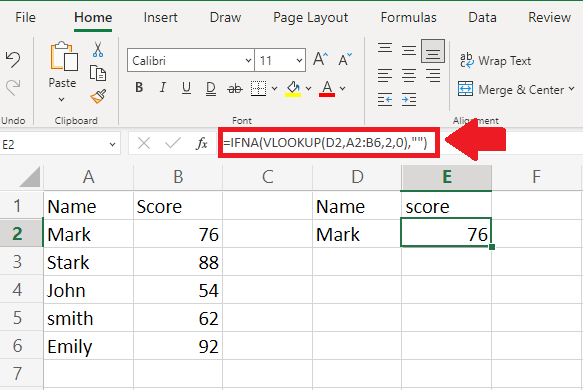The image size is (583, 390).
Task: Open the Draw tab
Action: [225, 17]
